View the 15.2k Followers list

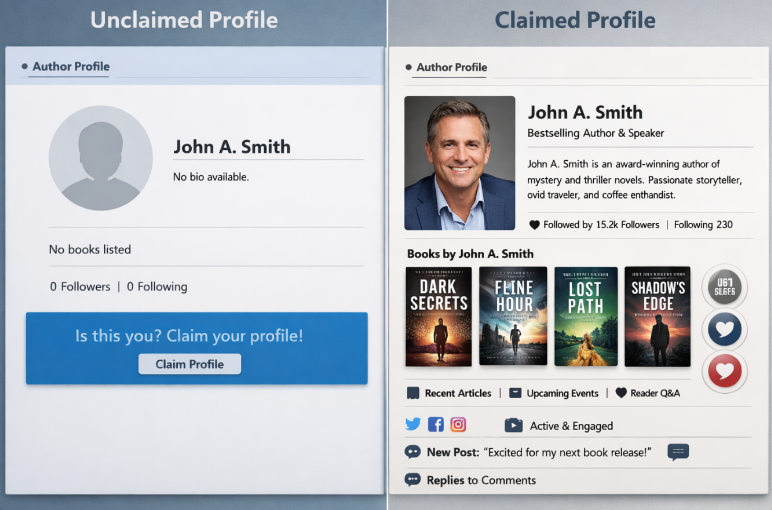(x=594, y=225)
